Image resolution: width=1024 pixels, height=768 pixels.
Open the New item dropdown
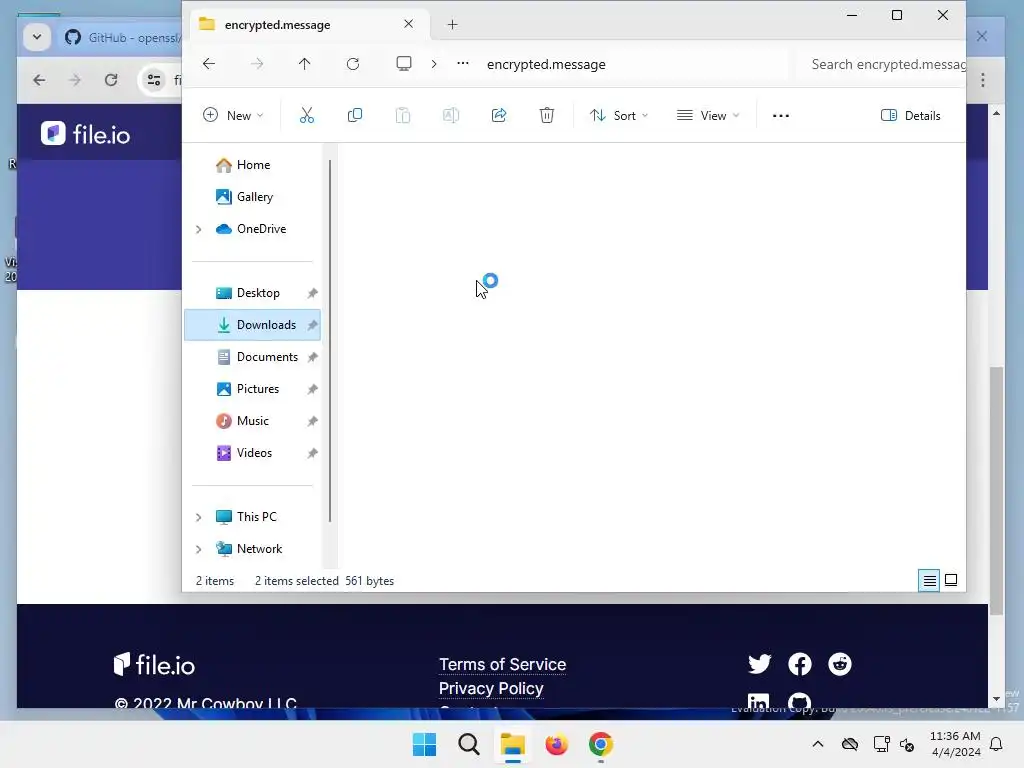233,116
